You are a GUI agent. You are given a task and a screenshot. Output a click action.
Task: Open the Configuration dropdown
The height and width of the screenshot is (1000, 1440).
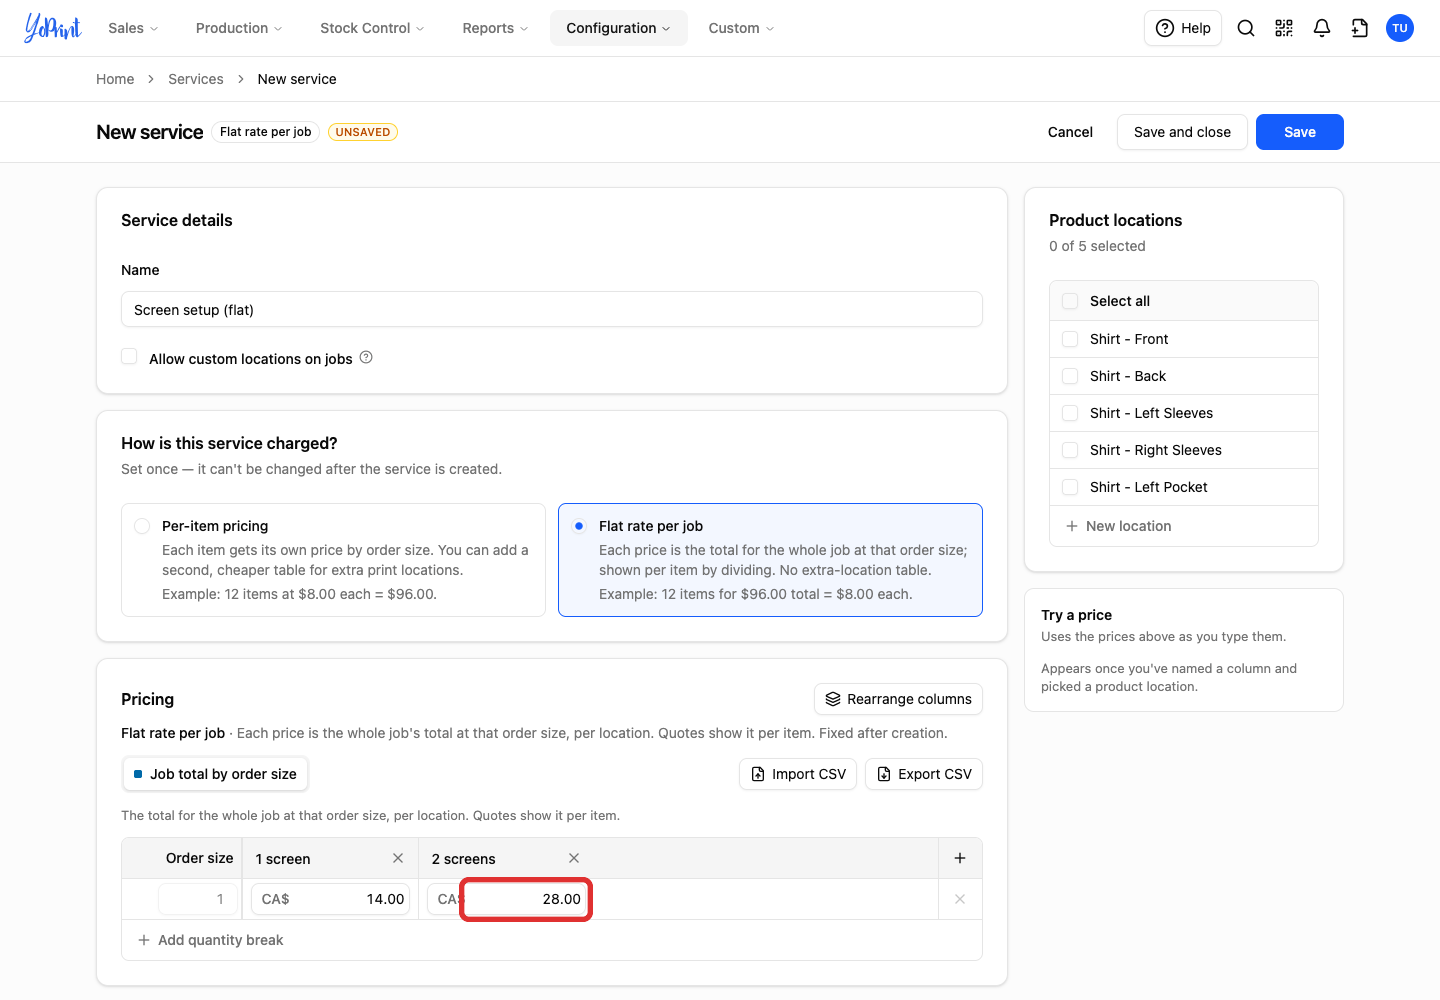[618, 28]
